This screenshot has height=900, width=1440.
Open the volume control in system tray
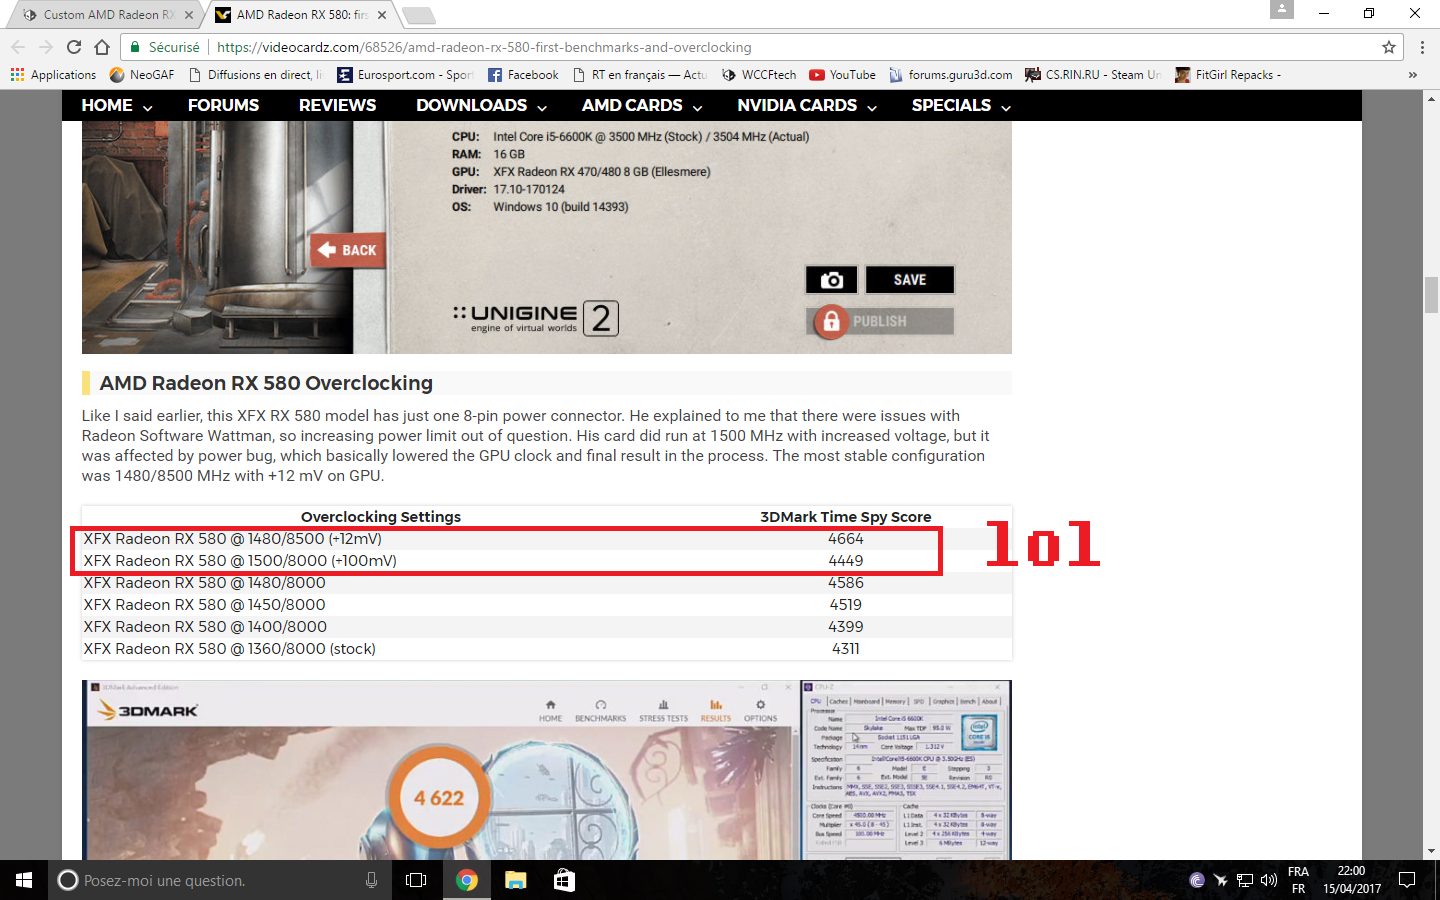pyautogui.click(x=1269, y=880)
